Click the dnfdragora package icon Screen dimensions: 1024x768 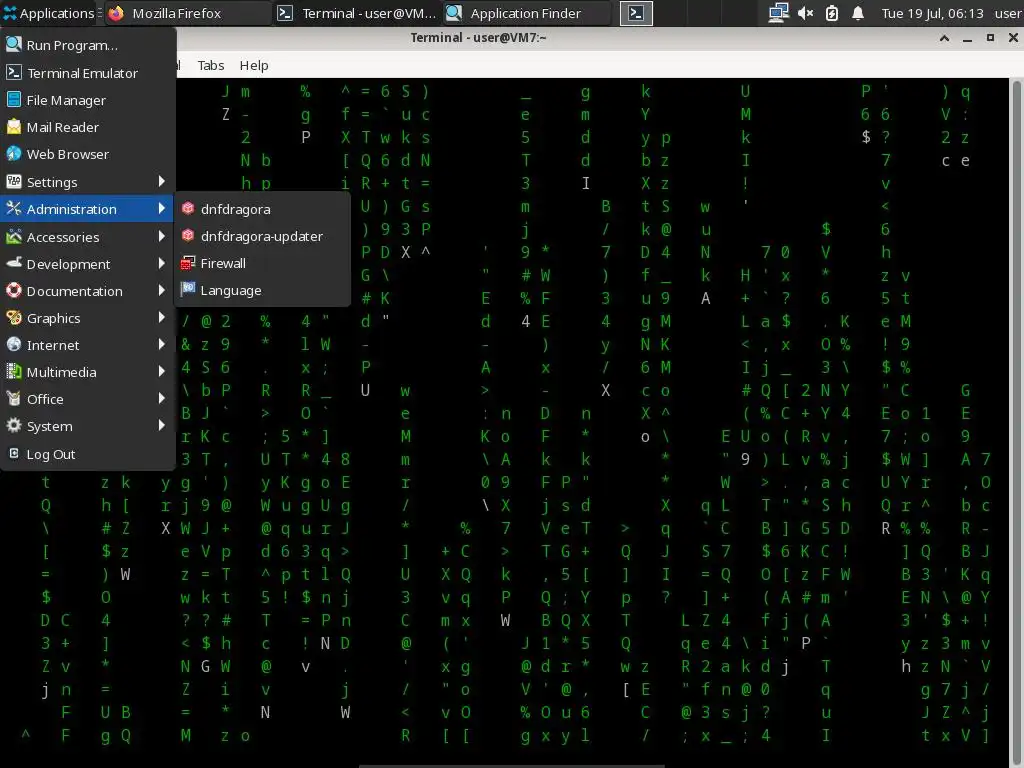pyautogui.click(x=188, y=208)
